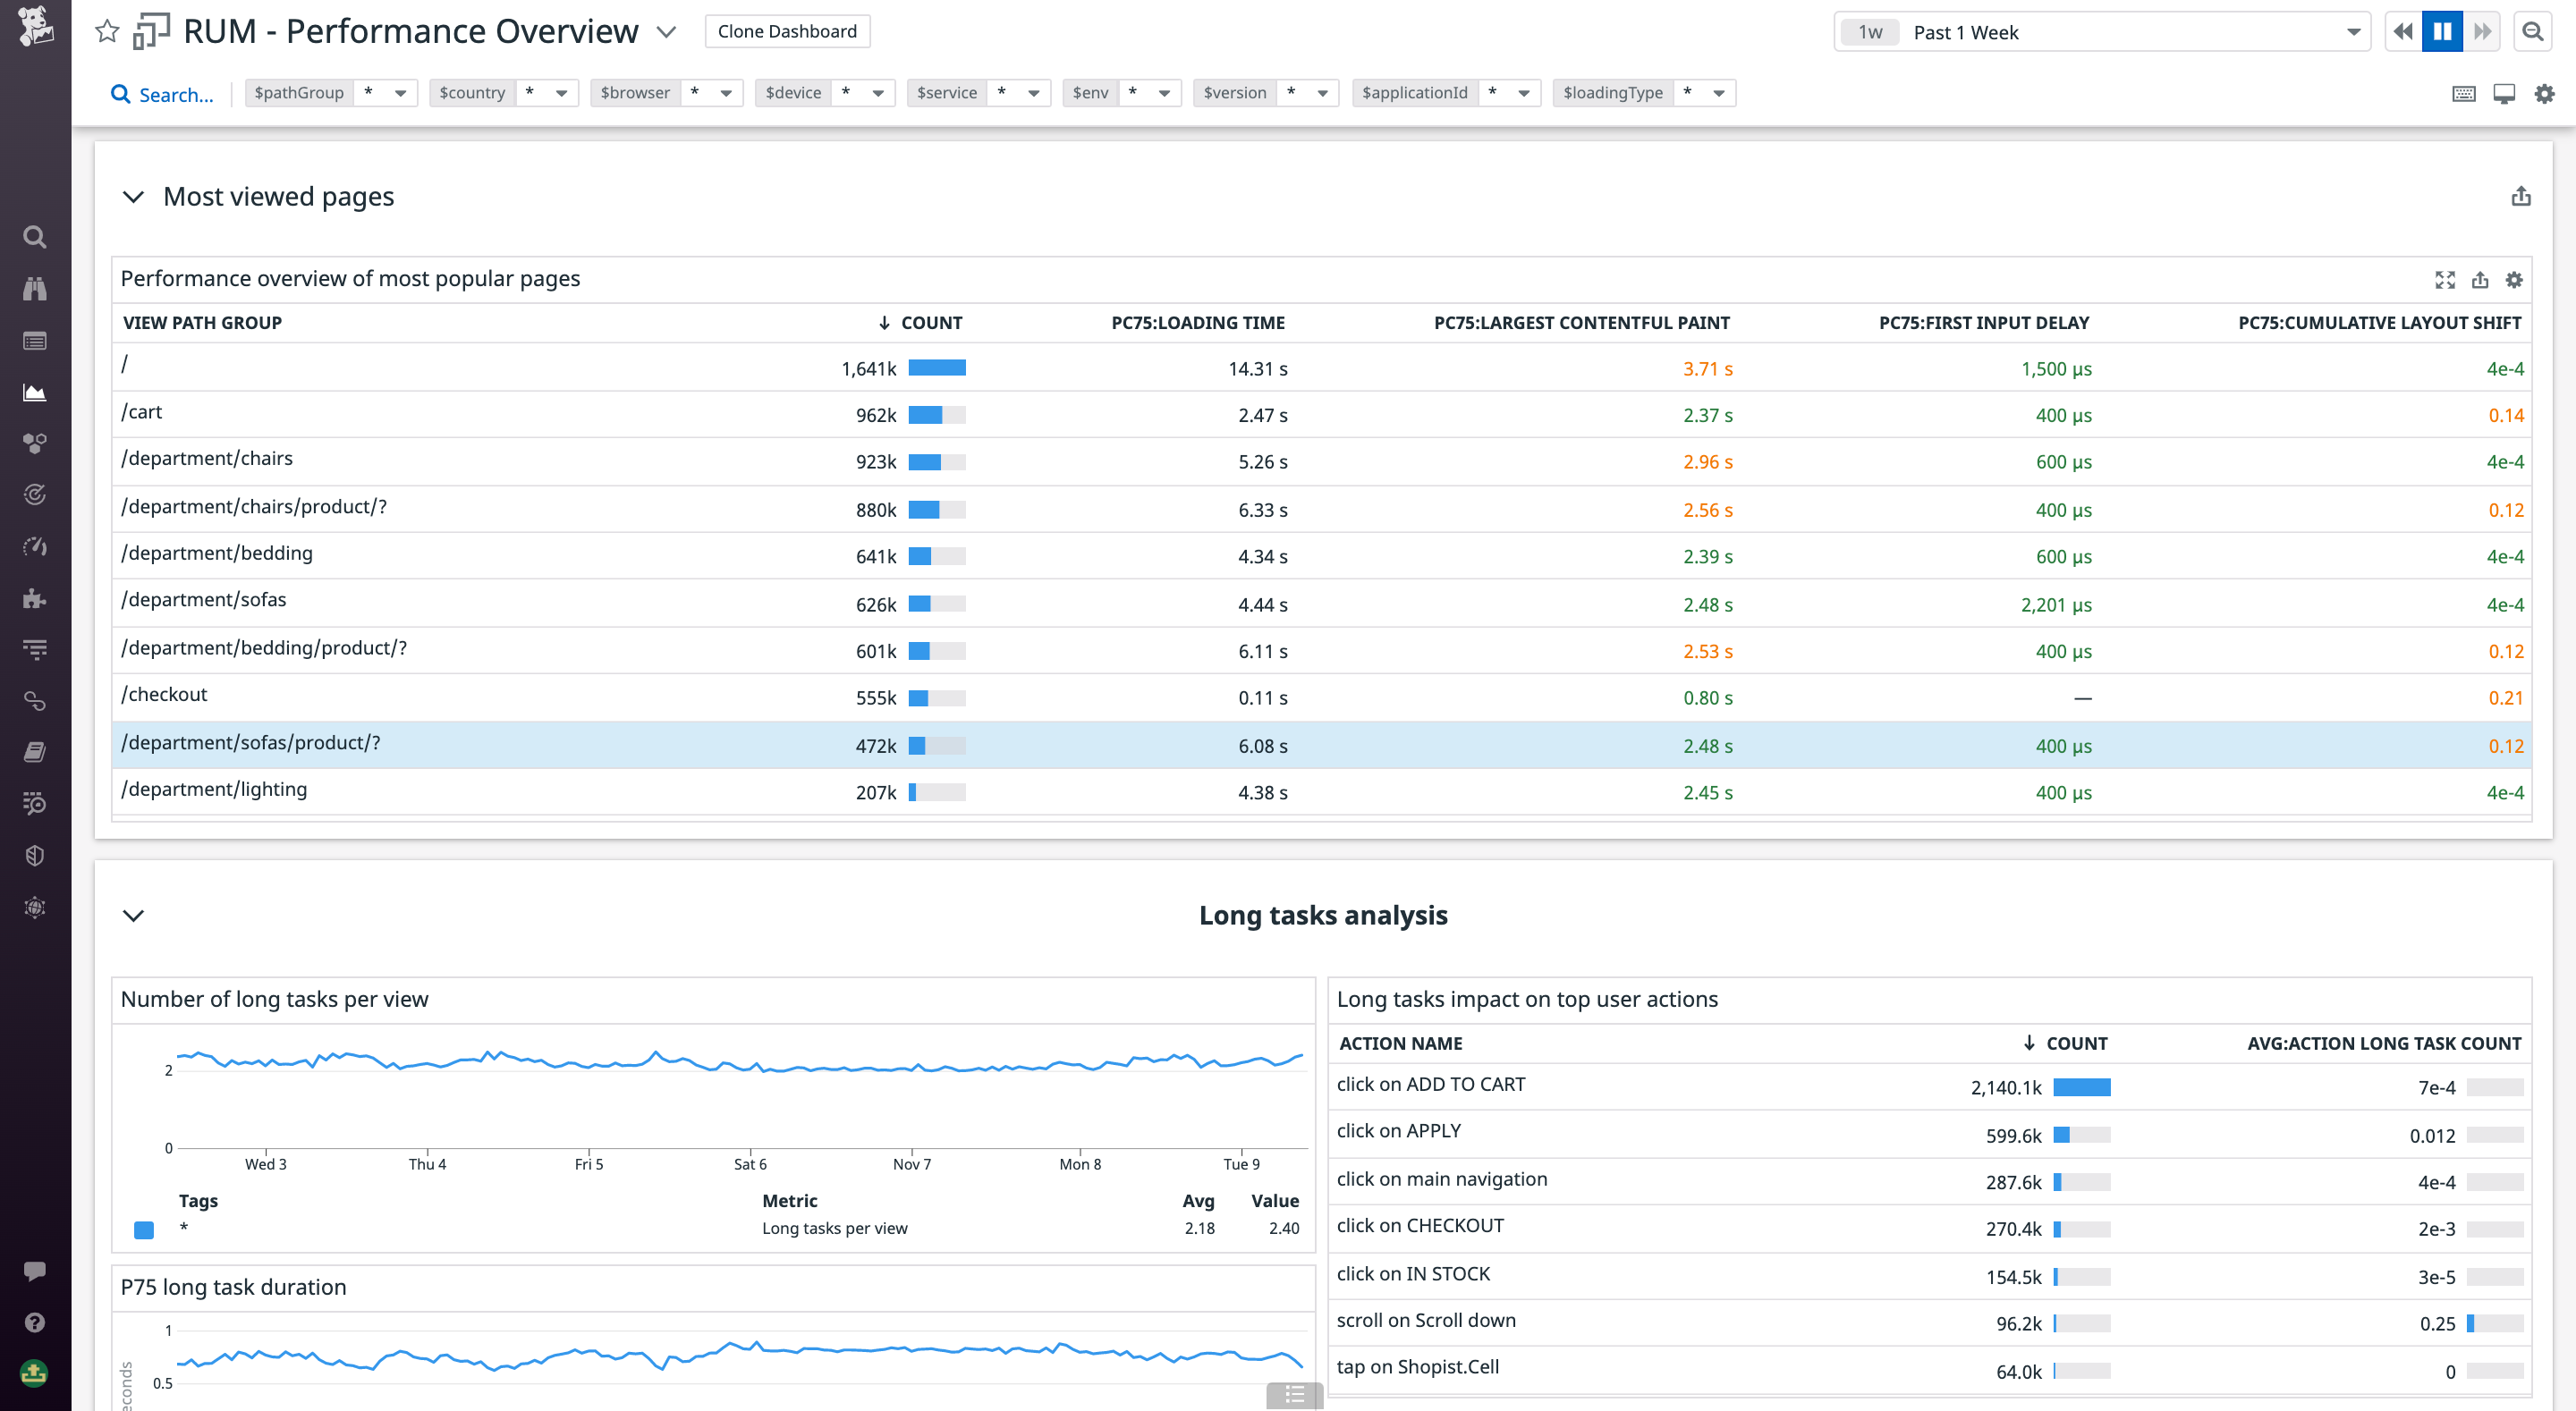This screenshot has width=2576, height=1411.
Task: Open the $country template variable dropdown
Action: (x=564, y=92)
